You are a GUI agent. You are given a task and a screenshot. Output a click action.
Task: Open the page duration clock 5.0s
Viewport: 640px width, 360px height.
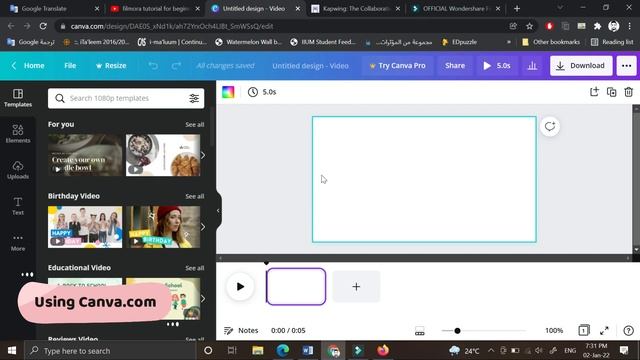click(x=262, y=92)
